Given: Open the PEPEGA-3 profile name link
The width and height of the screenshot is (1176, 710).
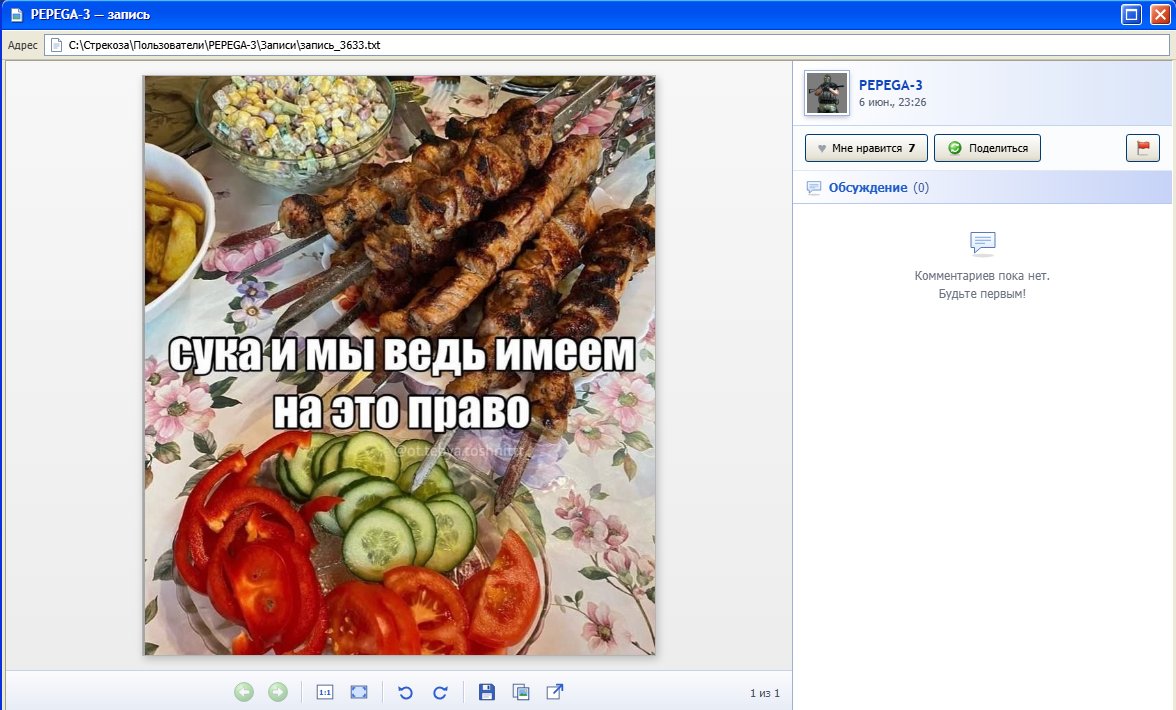Looking at the screenshot, I should point(890,85).
